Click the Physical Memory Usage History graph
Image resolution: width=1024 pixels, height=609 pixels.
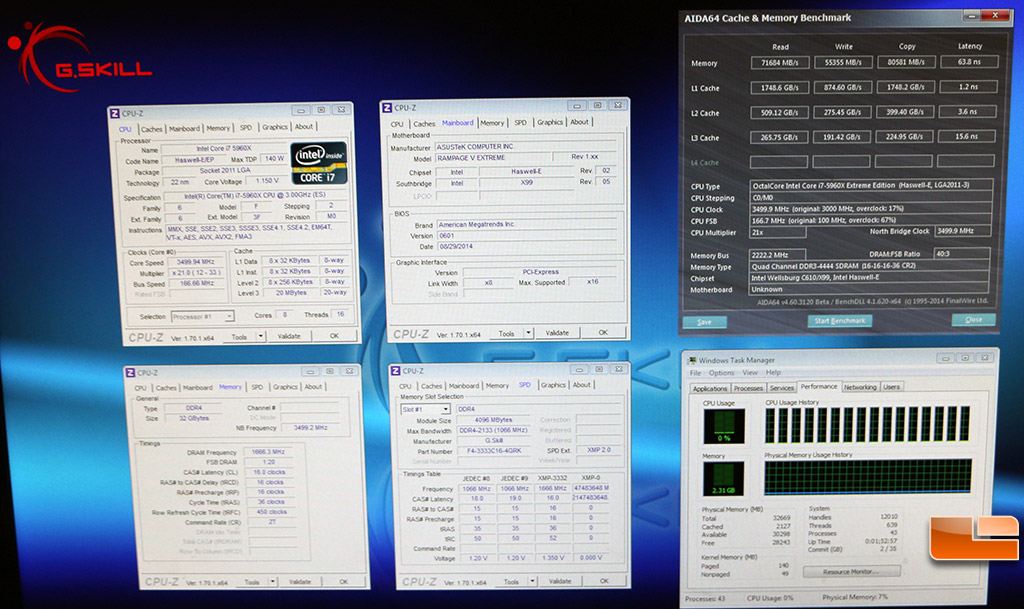tap(868, 477)
